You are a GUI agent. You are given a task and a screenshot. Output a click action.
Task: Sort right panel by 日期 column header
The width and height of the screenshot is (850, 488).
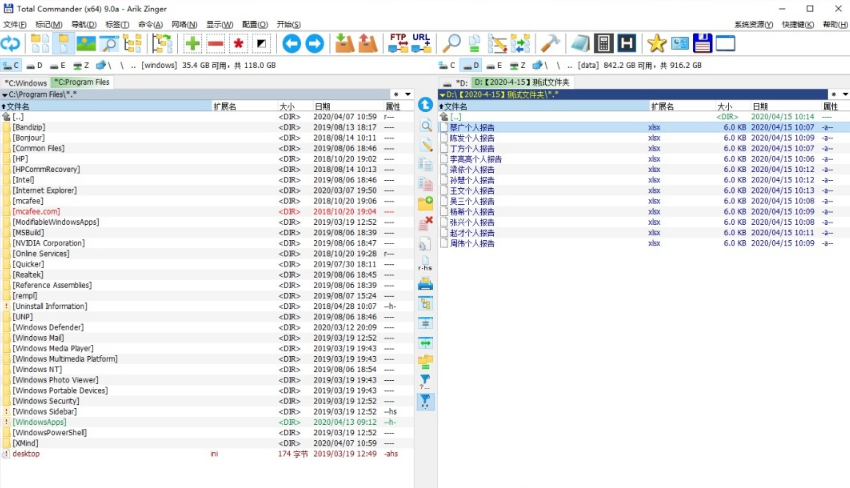(760, 106)
